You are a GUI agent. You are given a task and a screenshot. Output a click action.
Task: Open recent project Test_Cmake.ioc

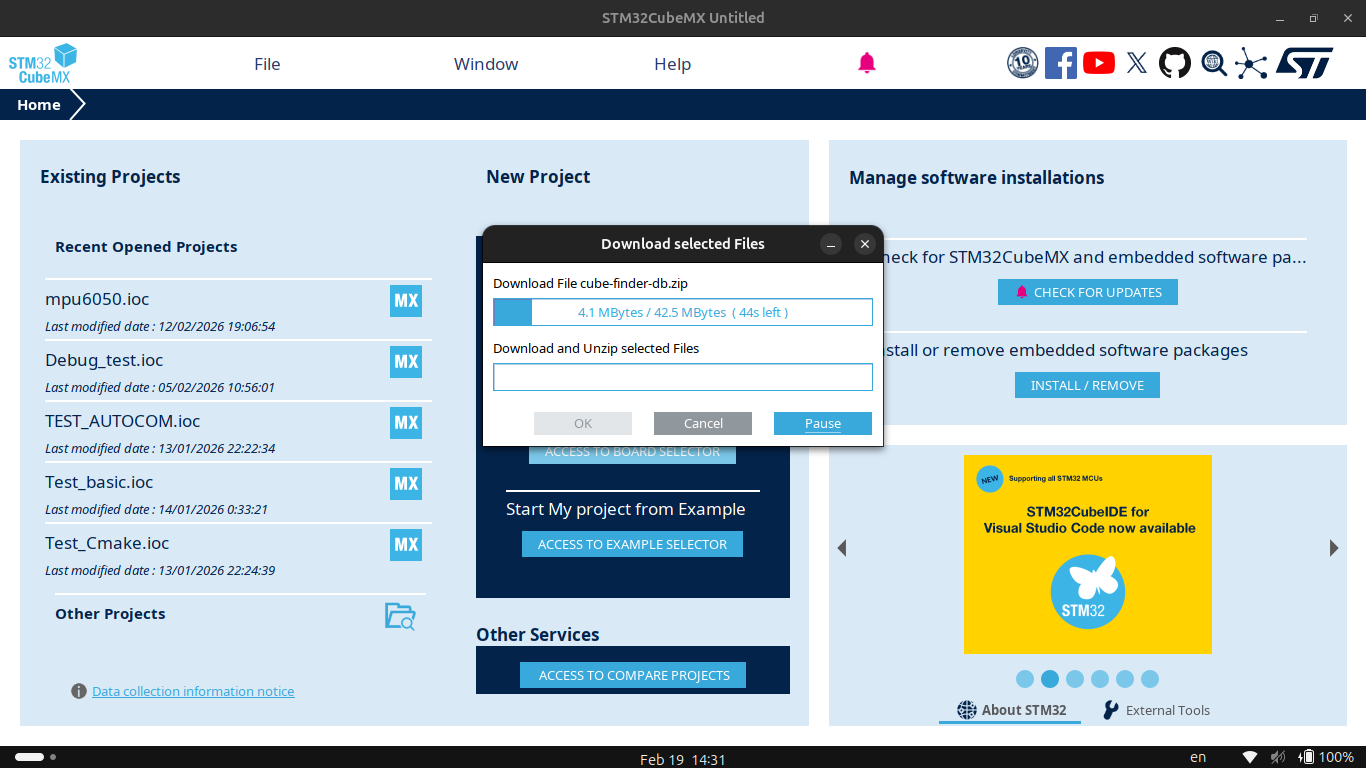click(107, 543)
